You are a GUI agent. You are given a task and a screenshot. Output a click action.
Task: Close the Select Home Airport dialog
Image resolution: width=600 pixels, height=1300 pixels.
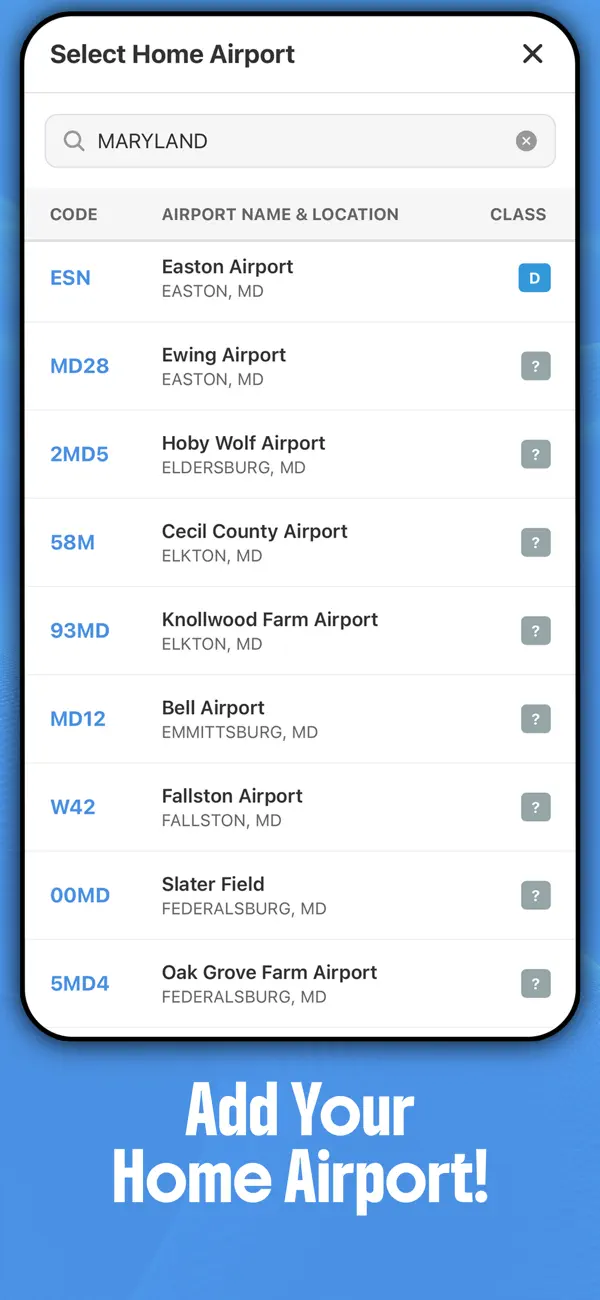click(533, 54)
